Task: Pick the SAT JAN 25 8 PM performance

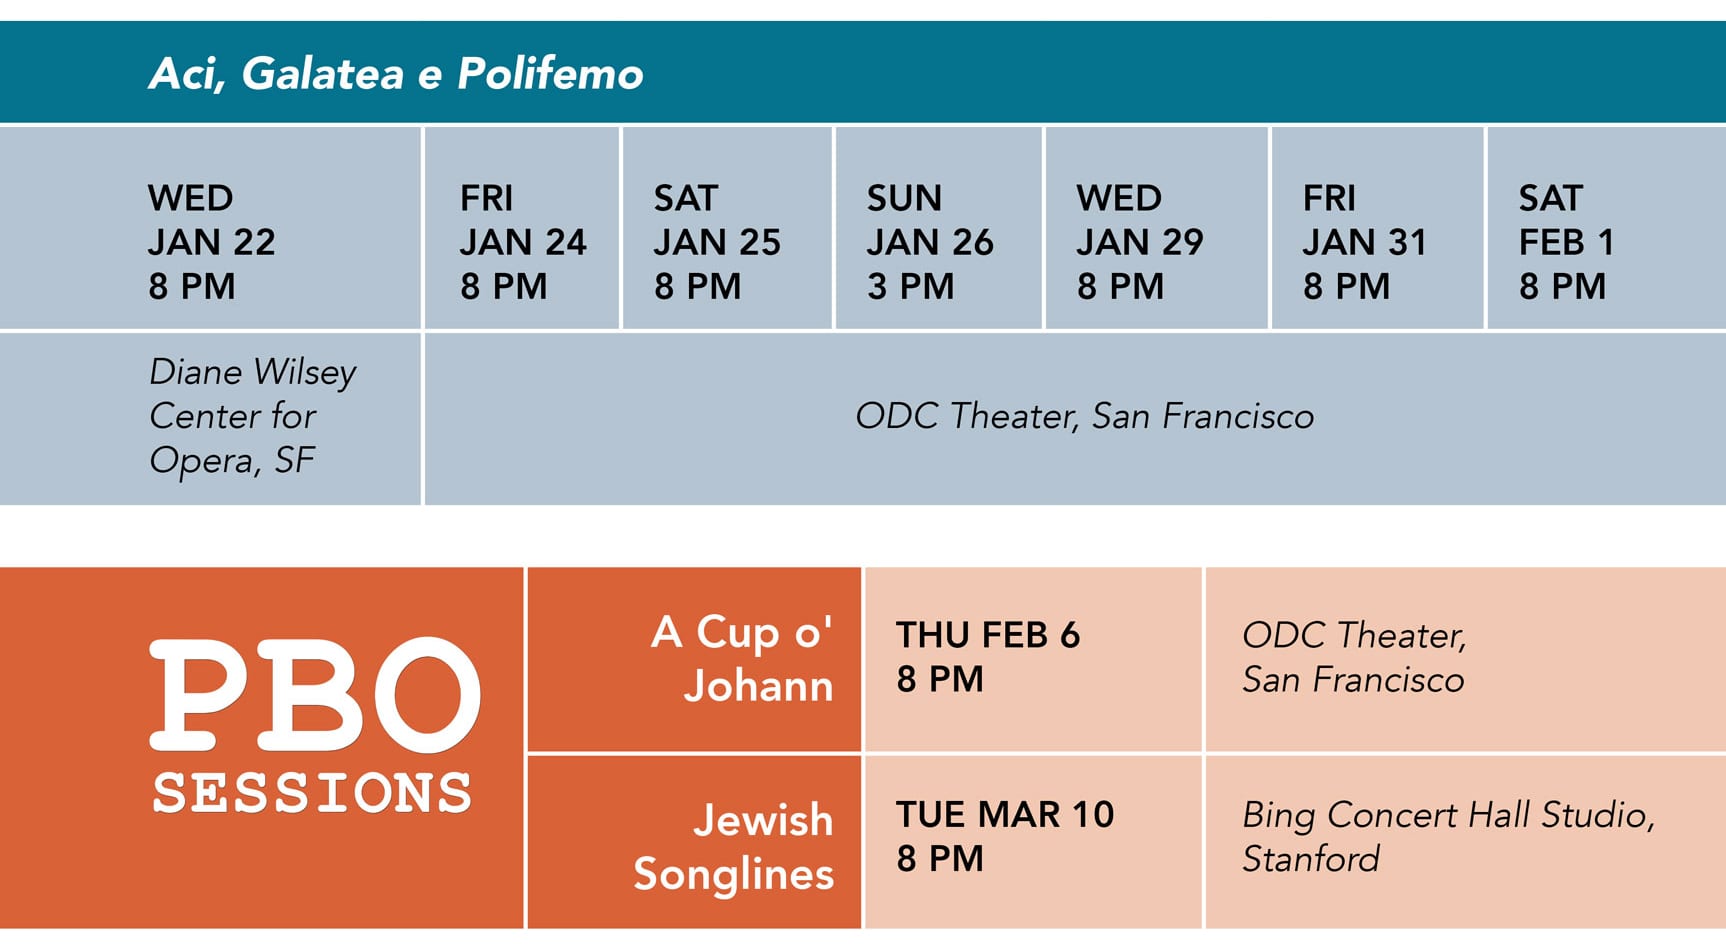Action: pyautogui.click(x=716, y=242)
